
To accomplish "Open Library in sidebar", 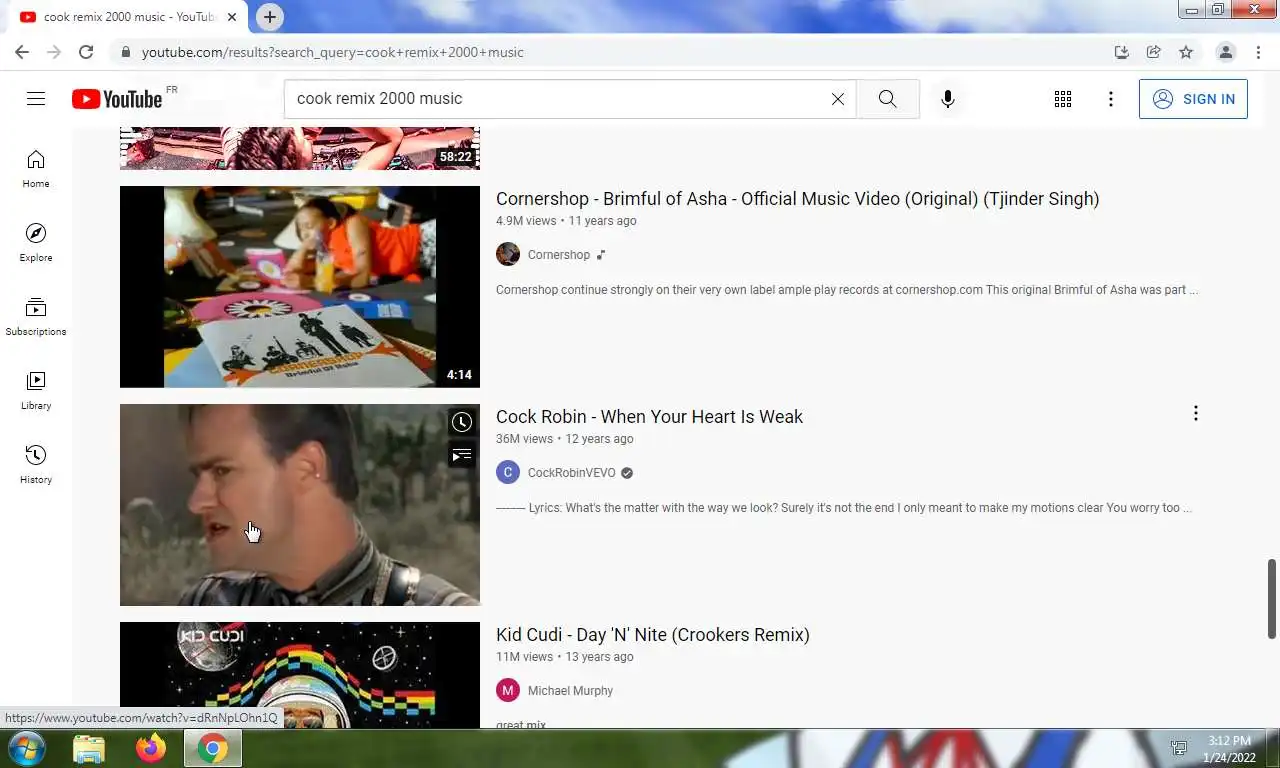I will point(36,391).
